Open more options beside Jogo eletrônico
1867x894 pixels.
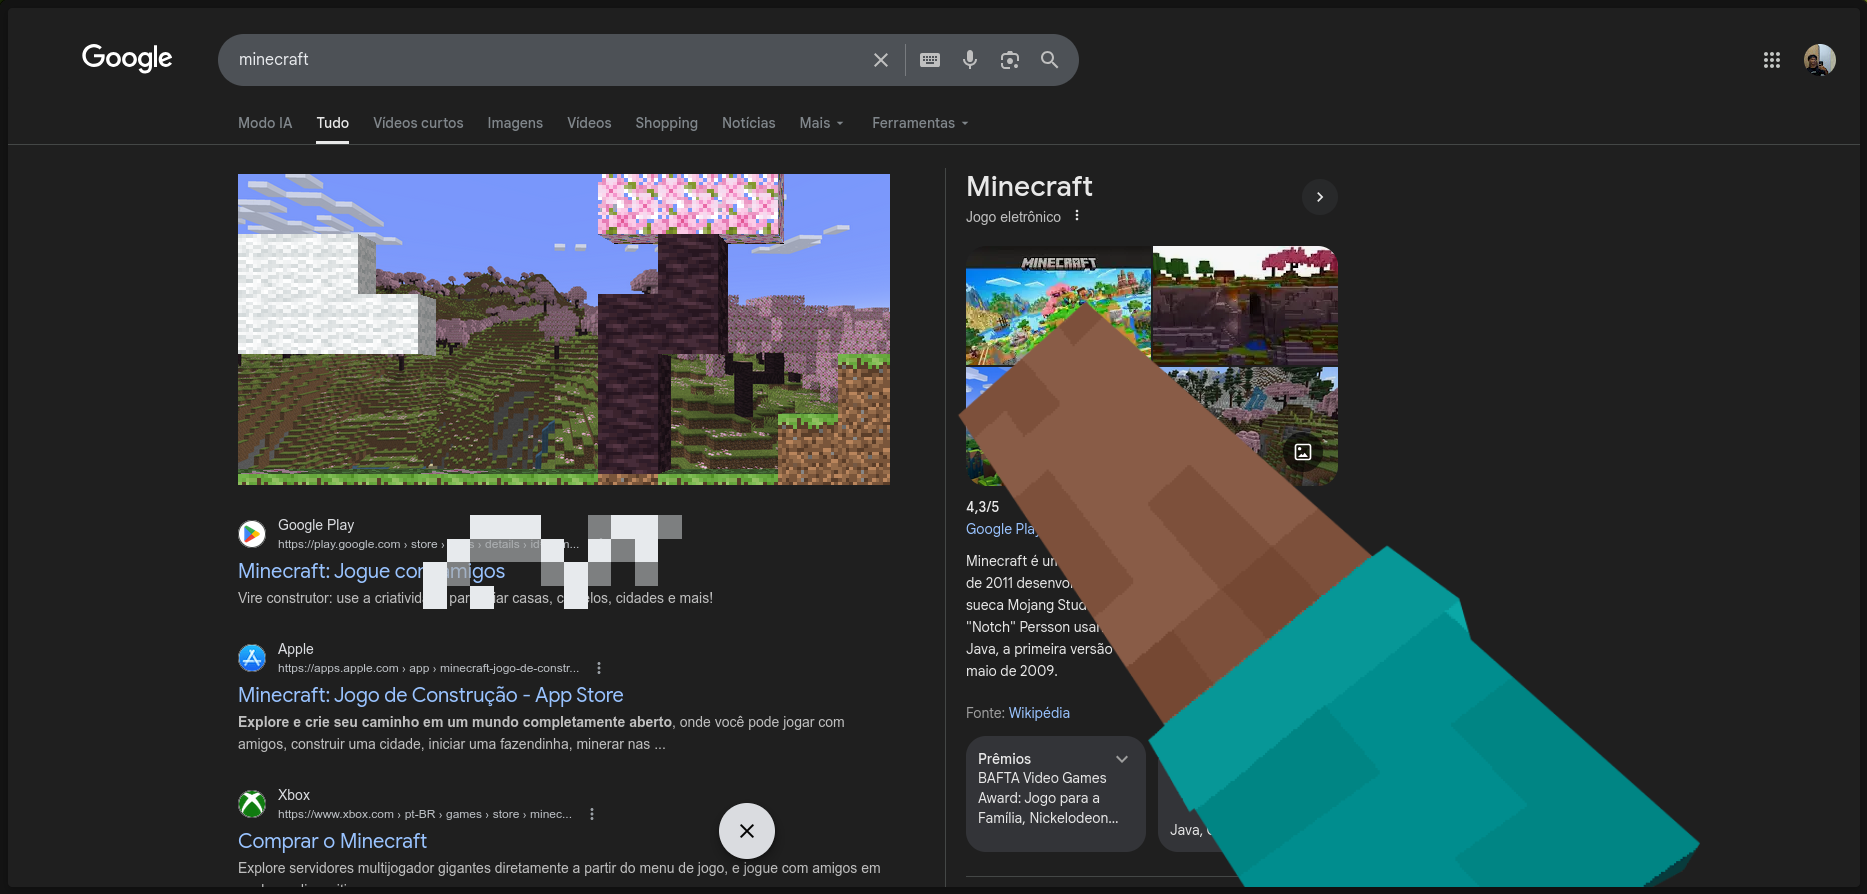1077,216
